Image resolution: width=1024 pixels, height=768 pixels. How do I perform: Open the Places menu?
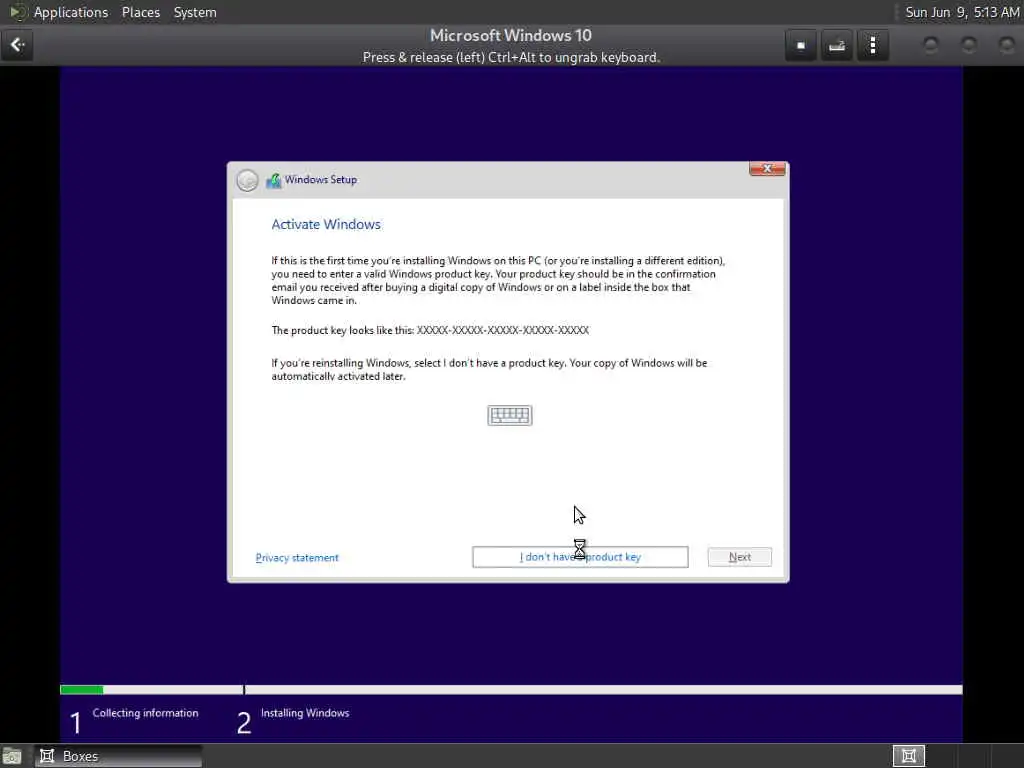tap(141, 12)
